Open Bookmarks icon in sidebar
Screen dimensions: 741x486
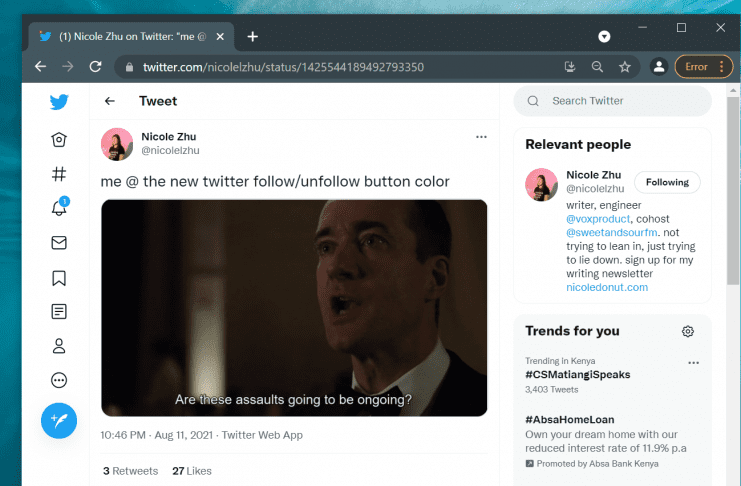tap(59, 278)
